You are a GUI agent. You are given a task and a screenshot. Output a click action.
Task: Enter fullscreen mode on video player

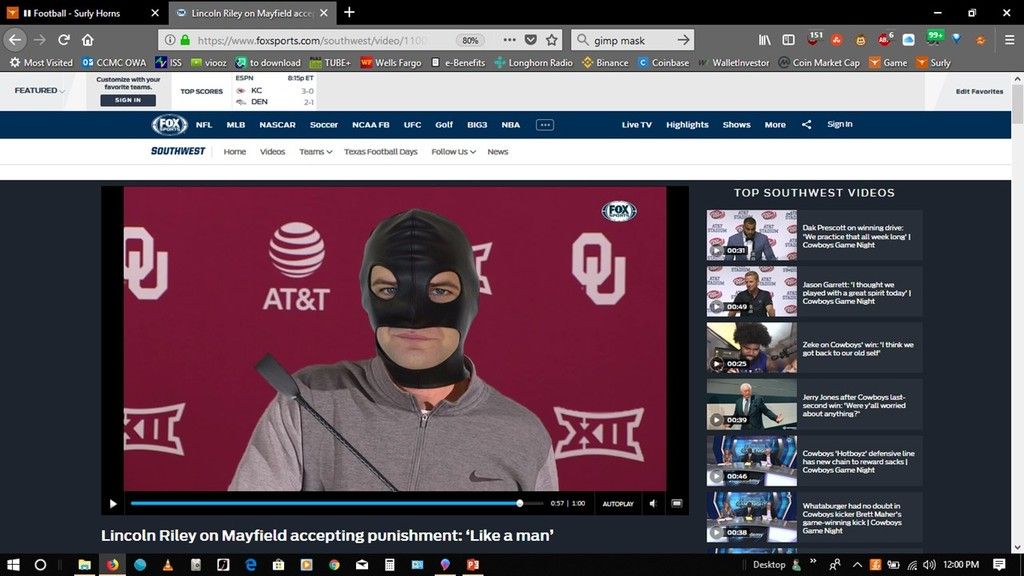click(676, 504)
